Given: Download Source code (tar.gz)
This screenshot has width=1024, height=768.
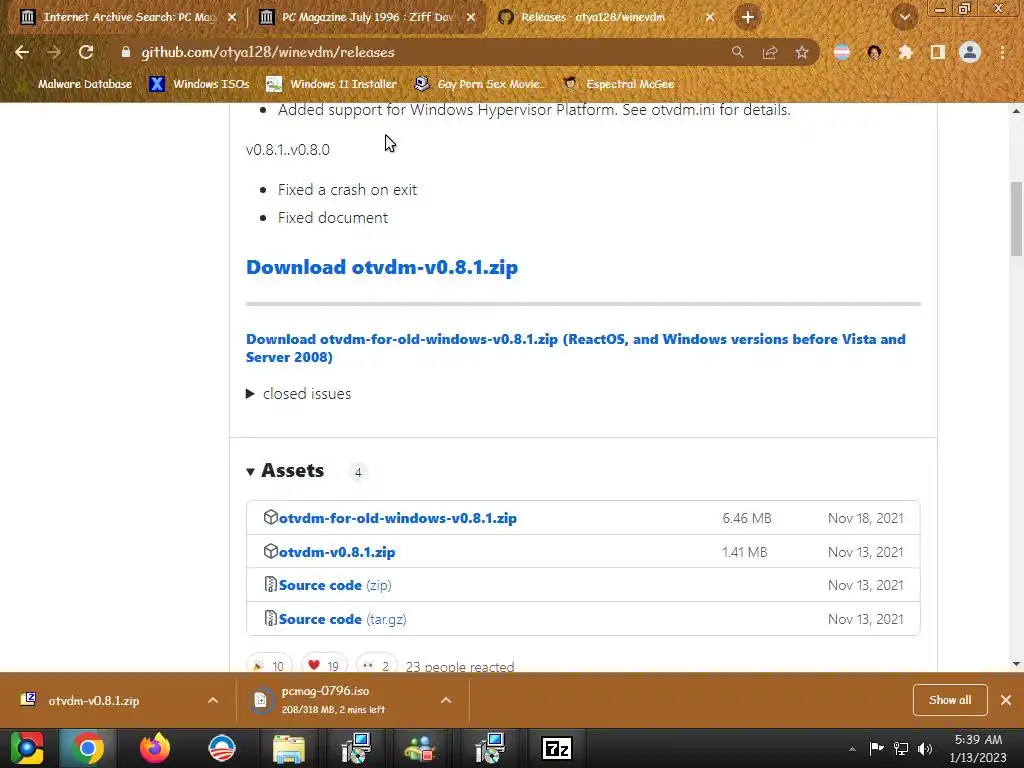Looking at the screenshot, I should [342, 619].
